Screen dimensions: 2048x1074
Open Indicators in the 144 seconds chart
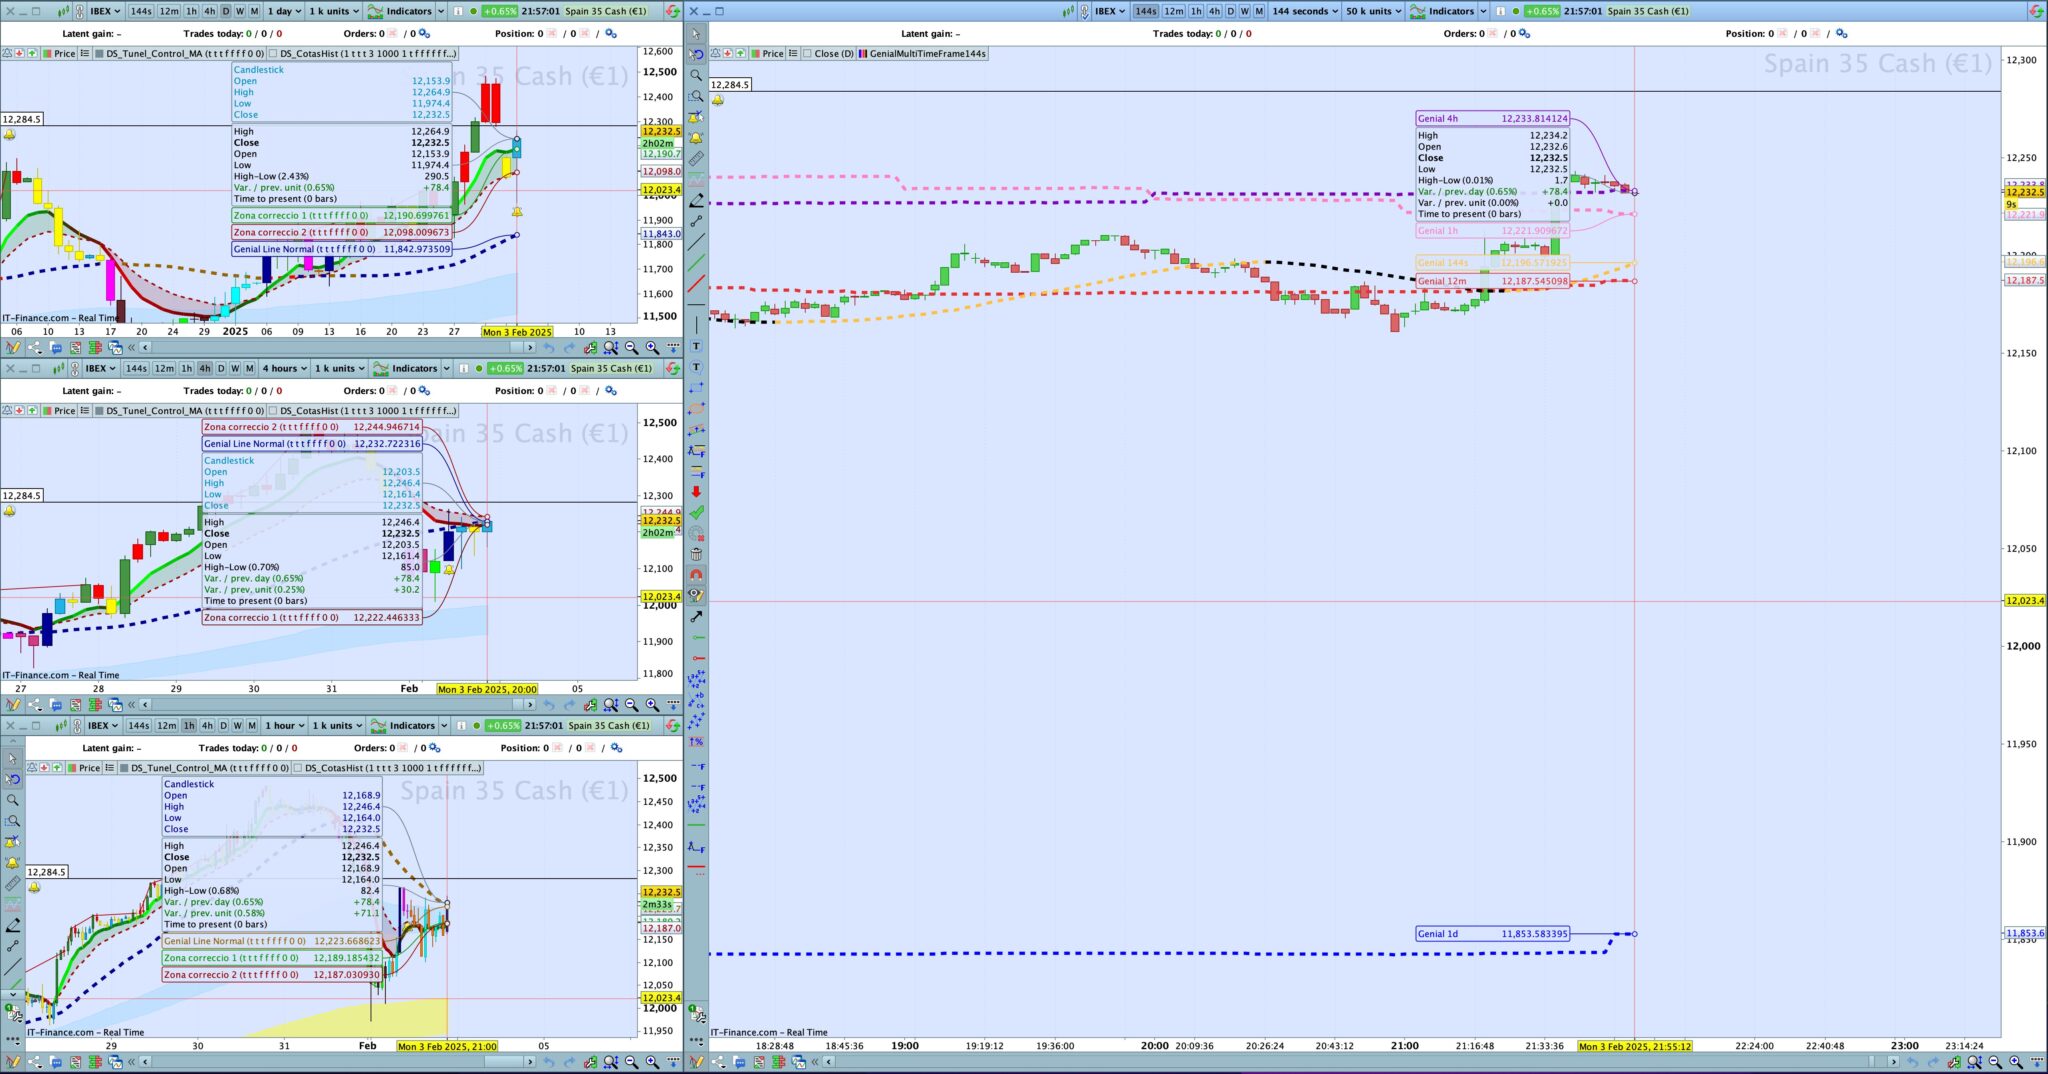(1442, 11)
